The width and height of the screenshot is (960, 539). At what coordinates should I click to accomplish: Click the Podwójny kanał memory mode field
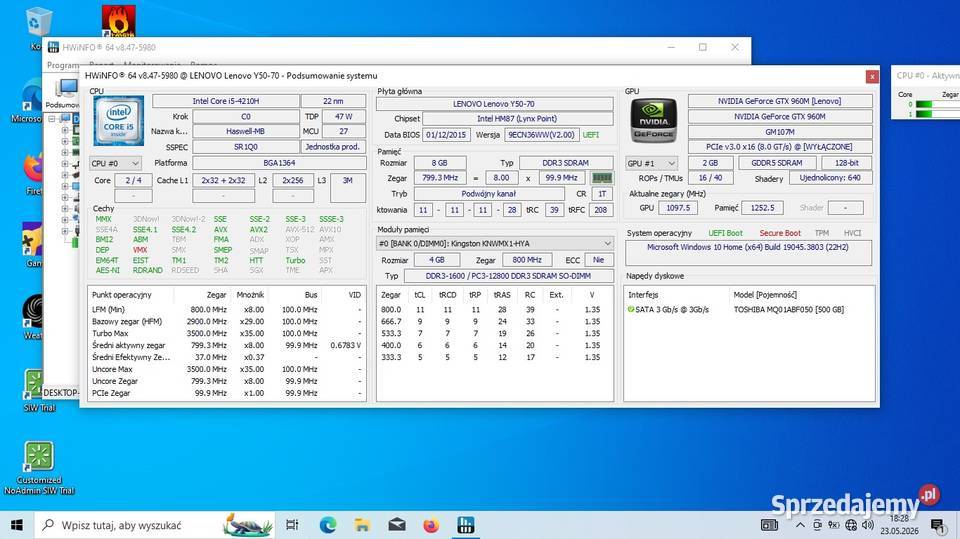[x=489, y=194]
